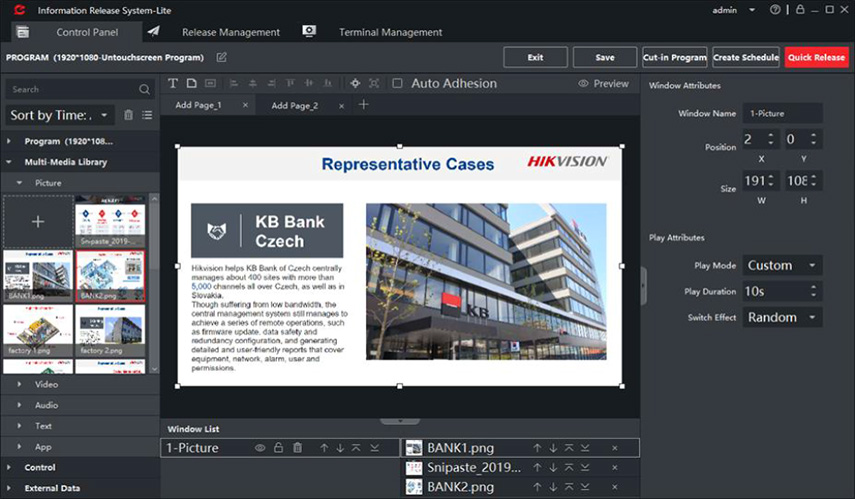Viewport: 855px width, 499px height.
Task: Remove Snipaste_2019 item from playlist
Action: (615, 467)
